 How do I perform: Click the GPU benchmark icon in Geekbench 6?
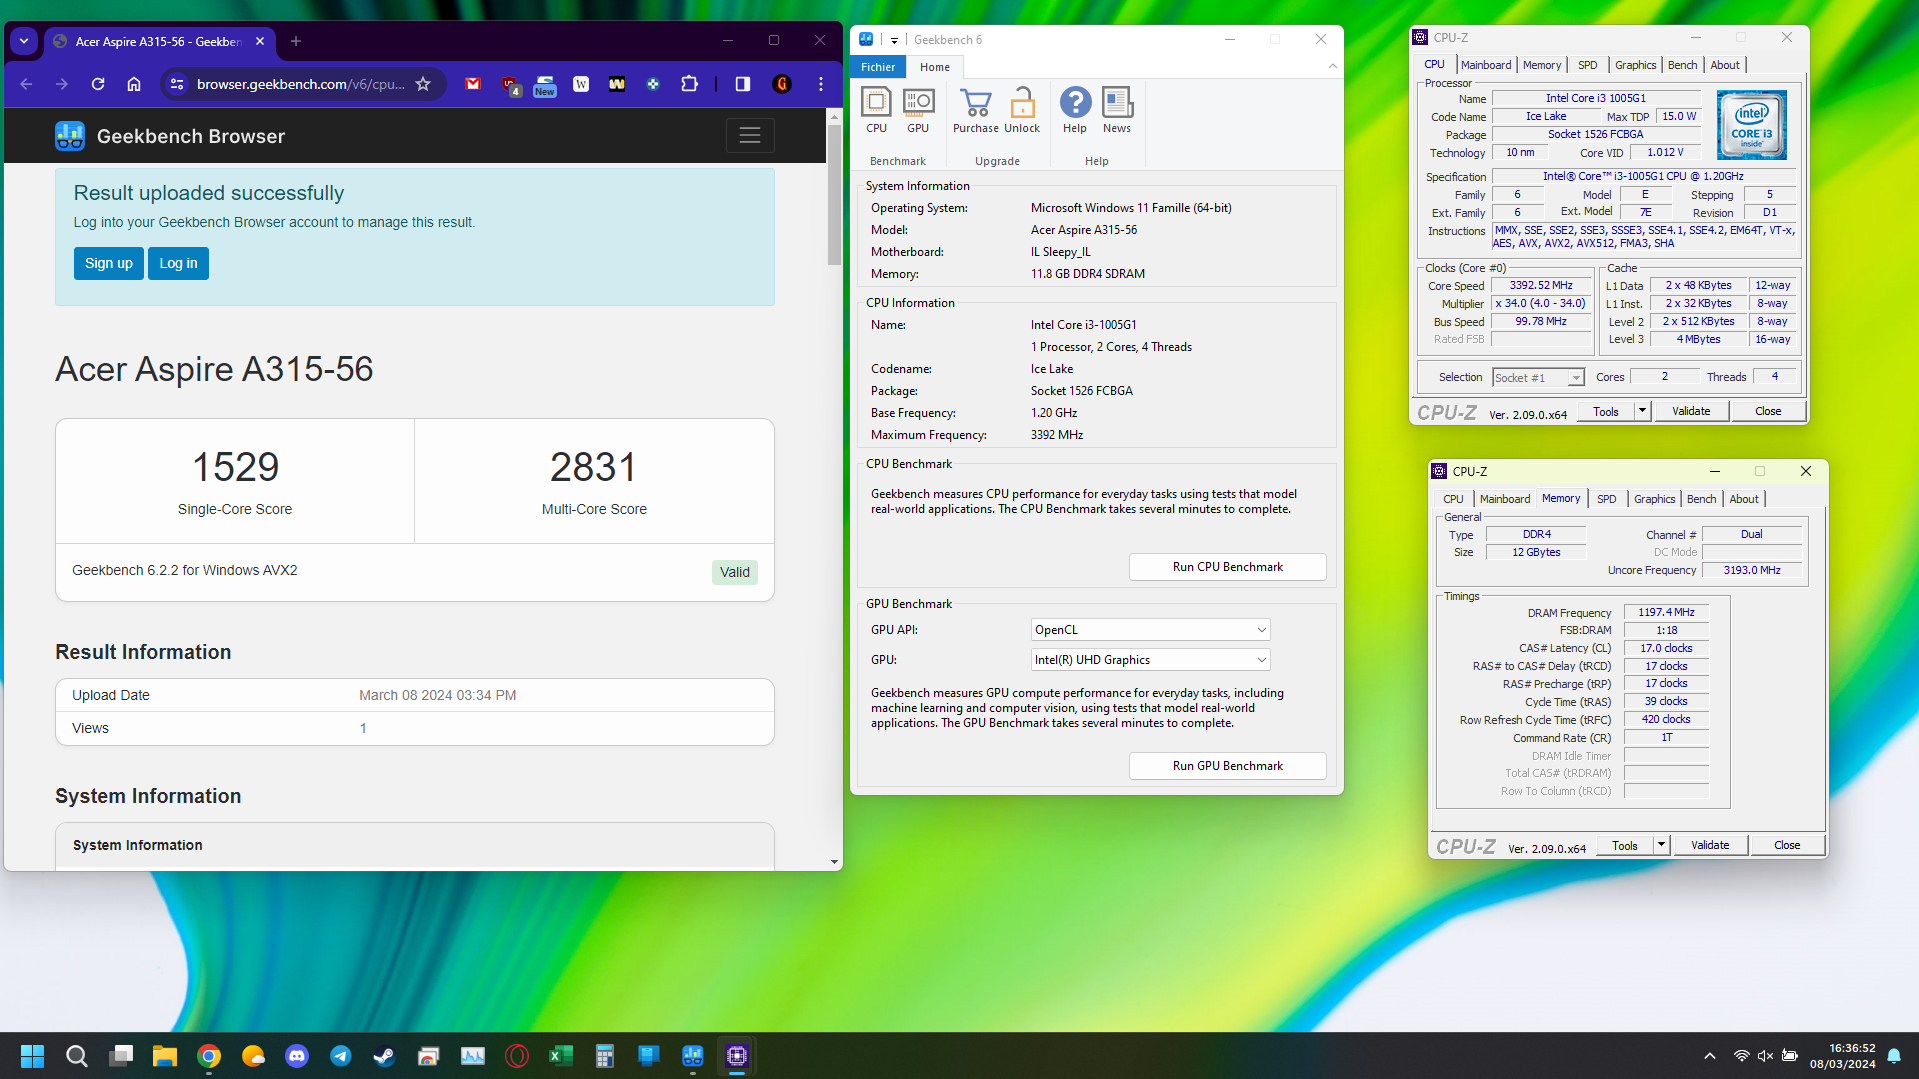point(918,110)
